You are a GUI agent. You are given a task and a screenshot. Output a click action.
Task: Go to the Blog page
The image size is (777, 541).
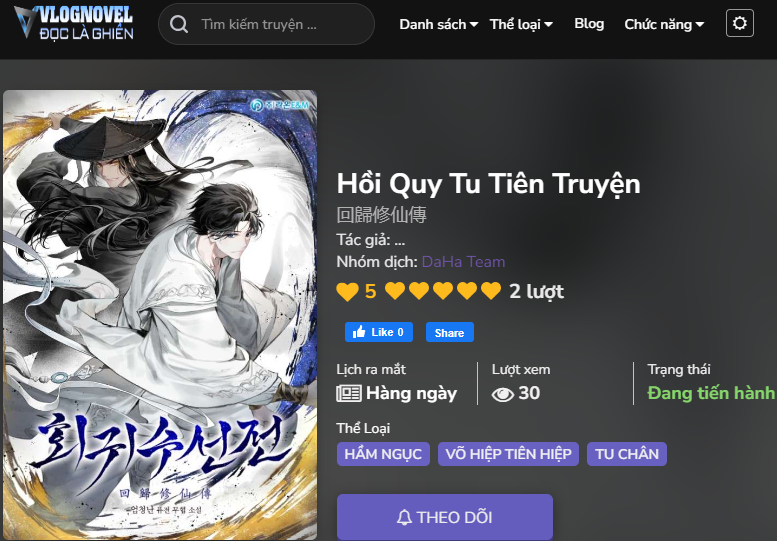point(589,24)
